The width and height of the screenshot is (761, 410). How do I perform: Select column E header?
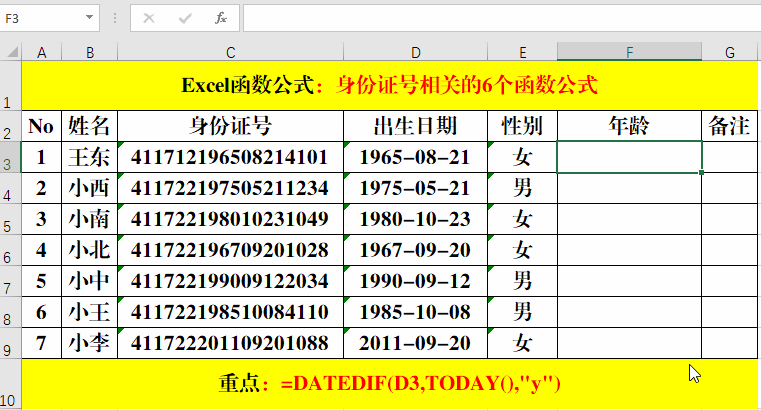tap(522, 52)
